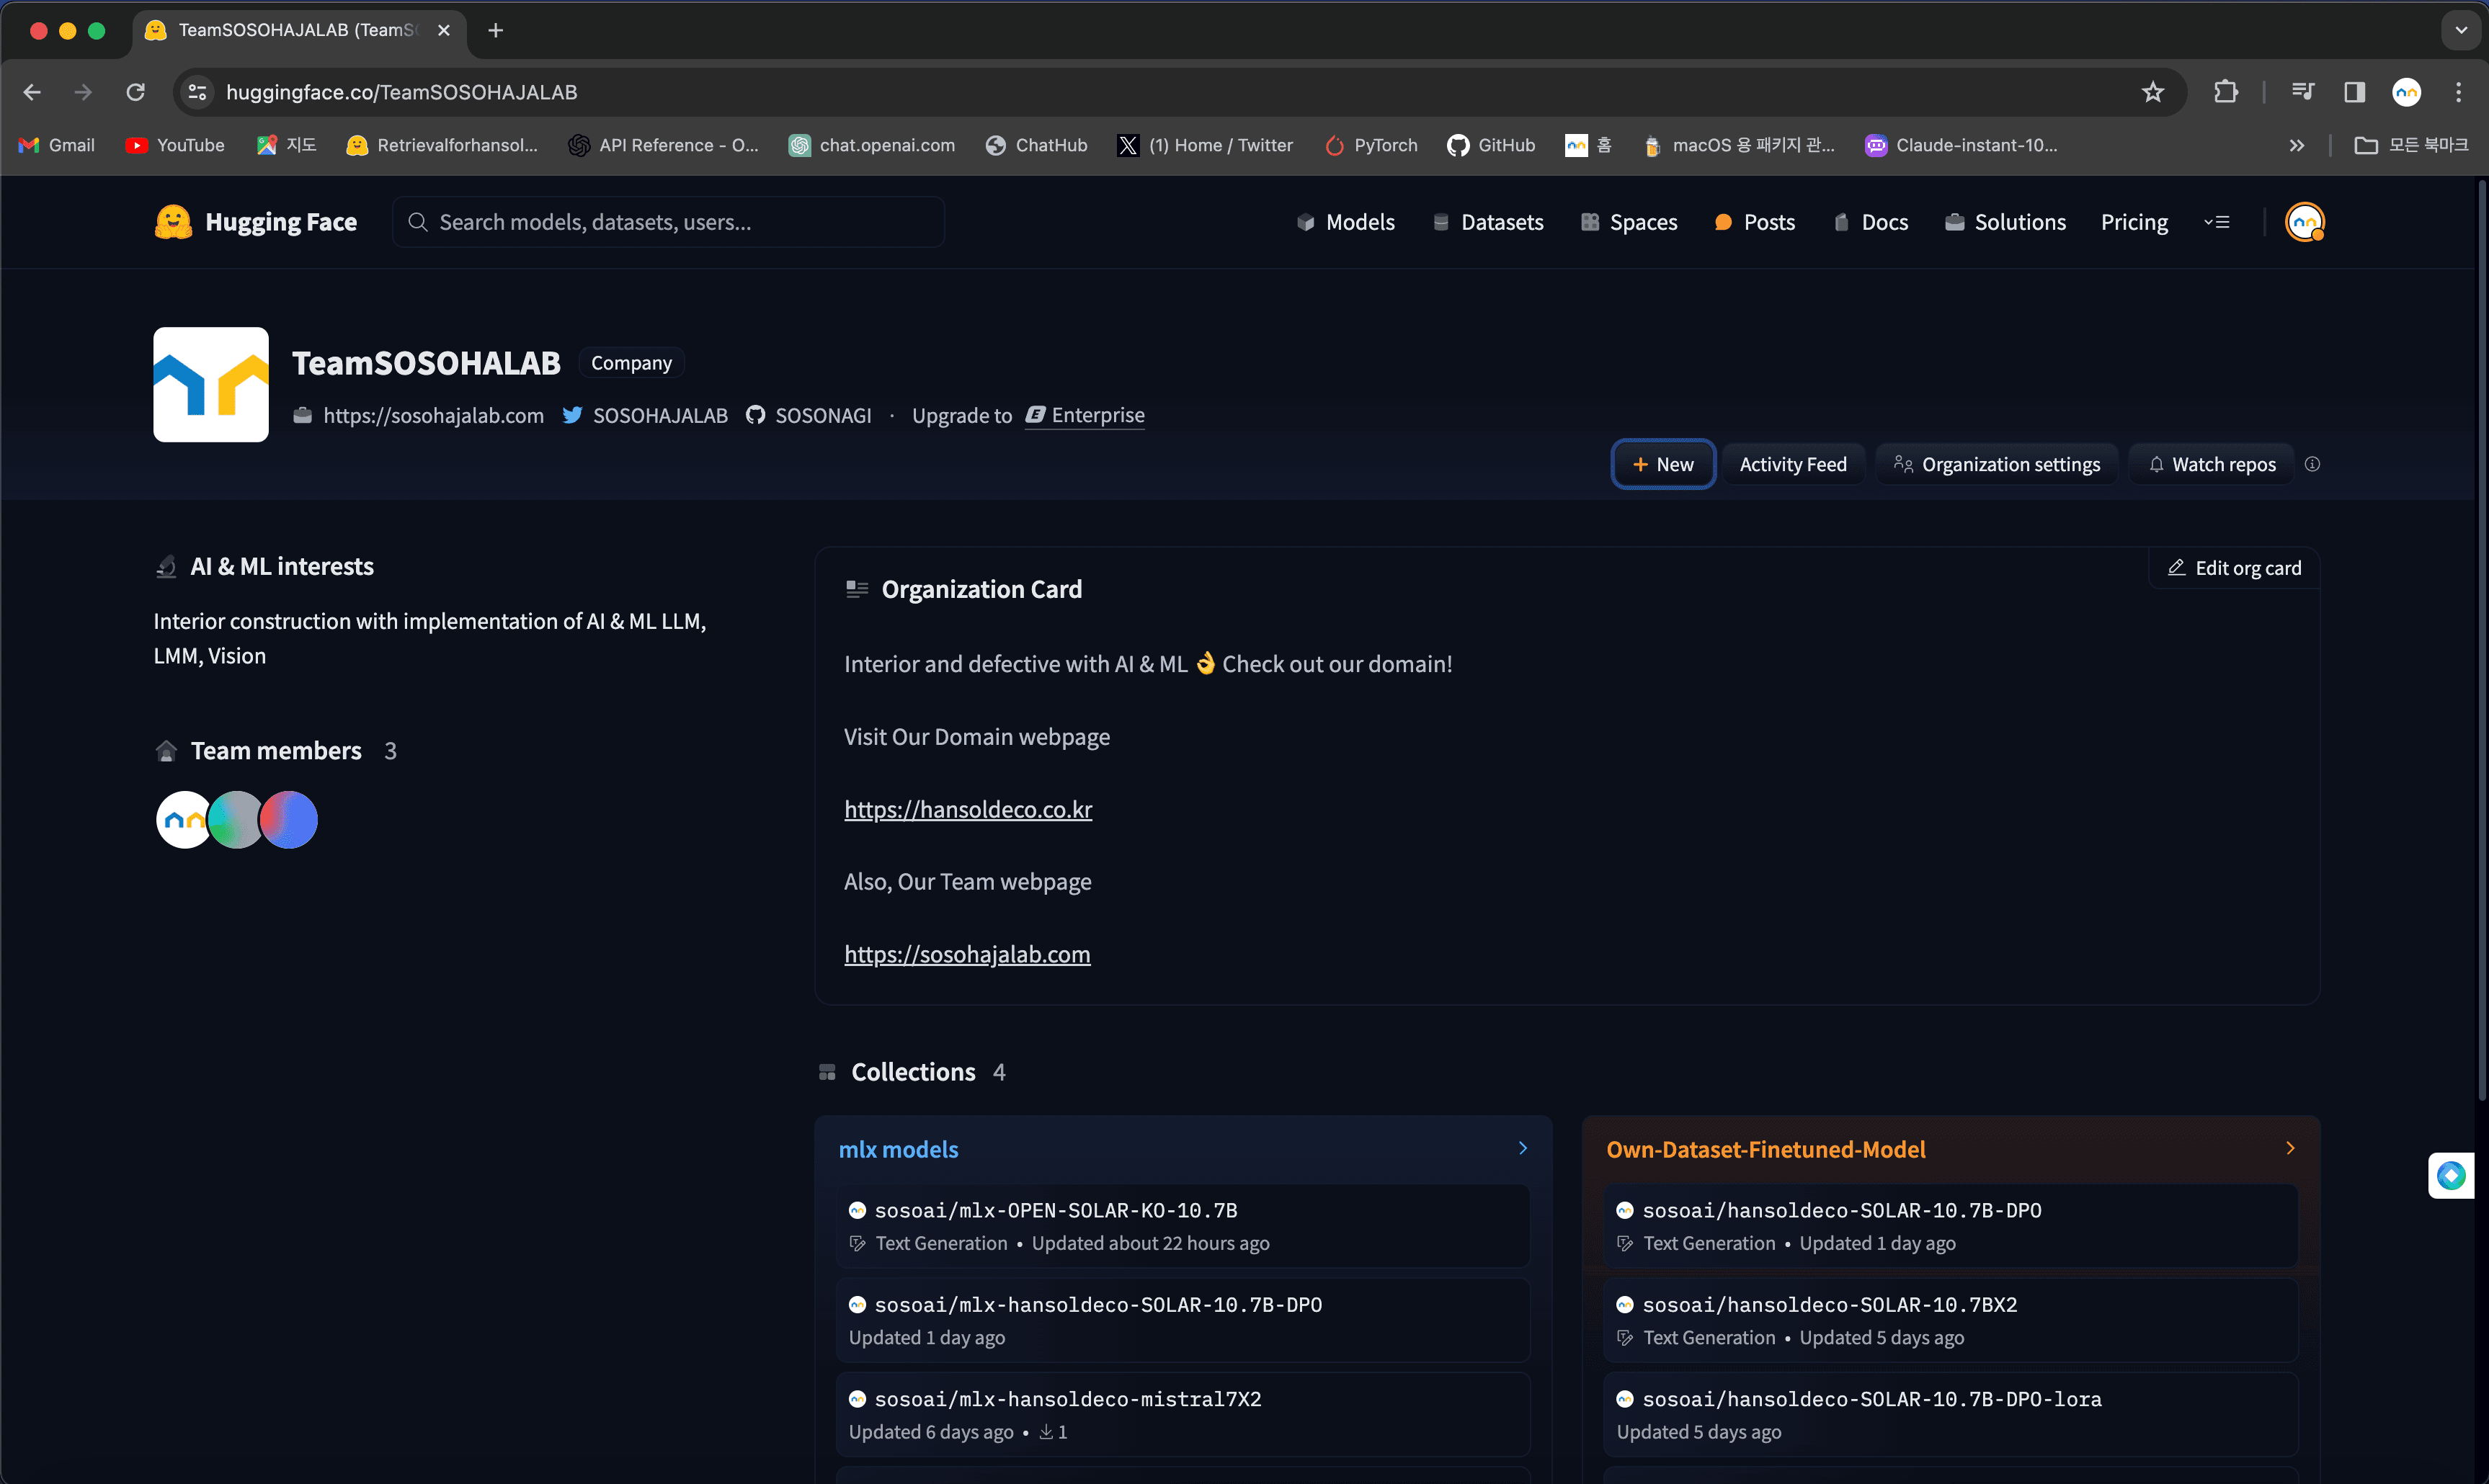Expand the navigation more-options menu

tap(2217, 222)
